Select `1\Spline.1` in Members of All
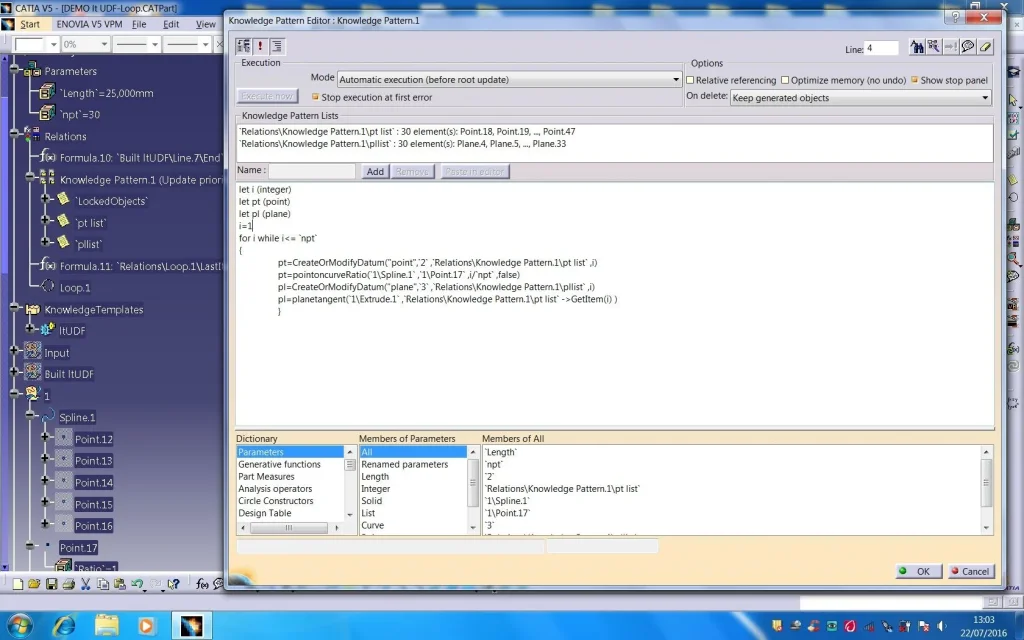Image resolution: width=1024 pixels, height=640 pixels. tap(507, 501)
